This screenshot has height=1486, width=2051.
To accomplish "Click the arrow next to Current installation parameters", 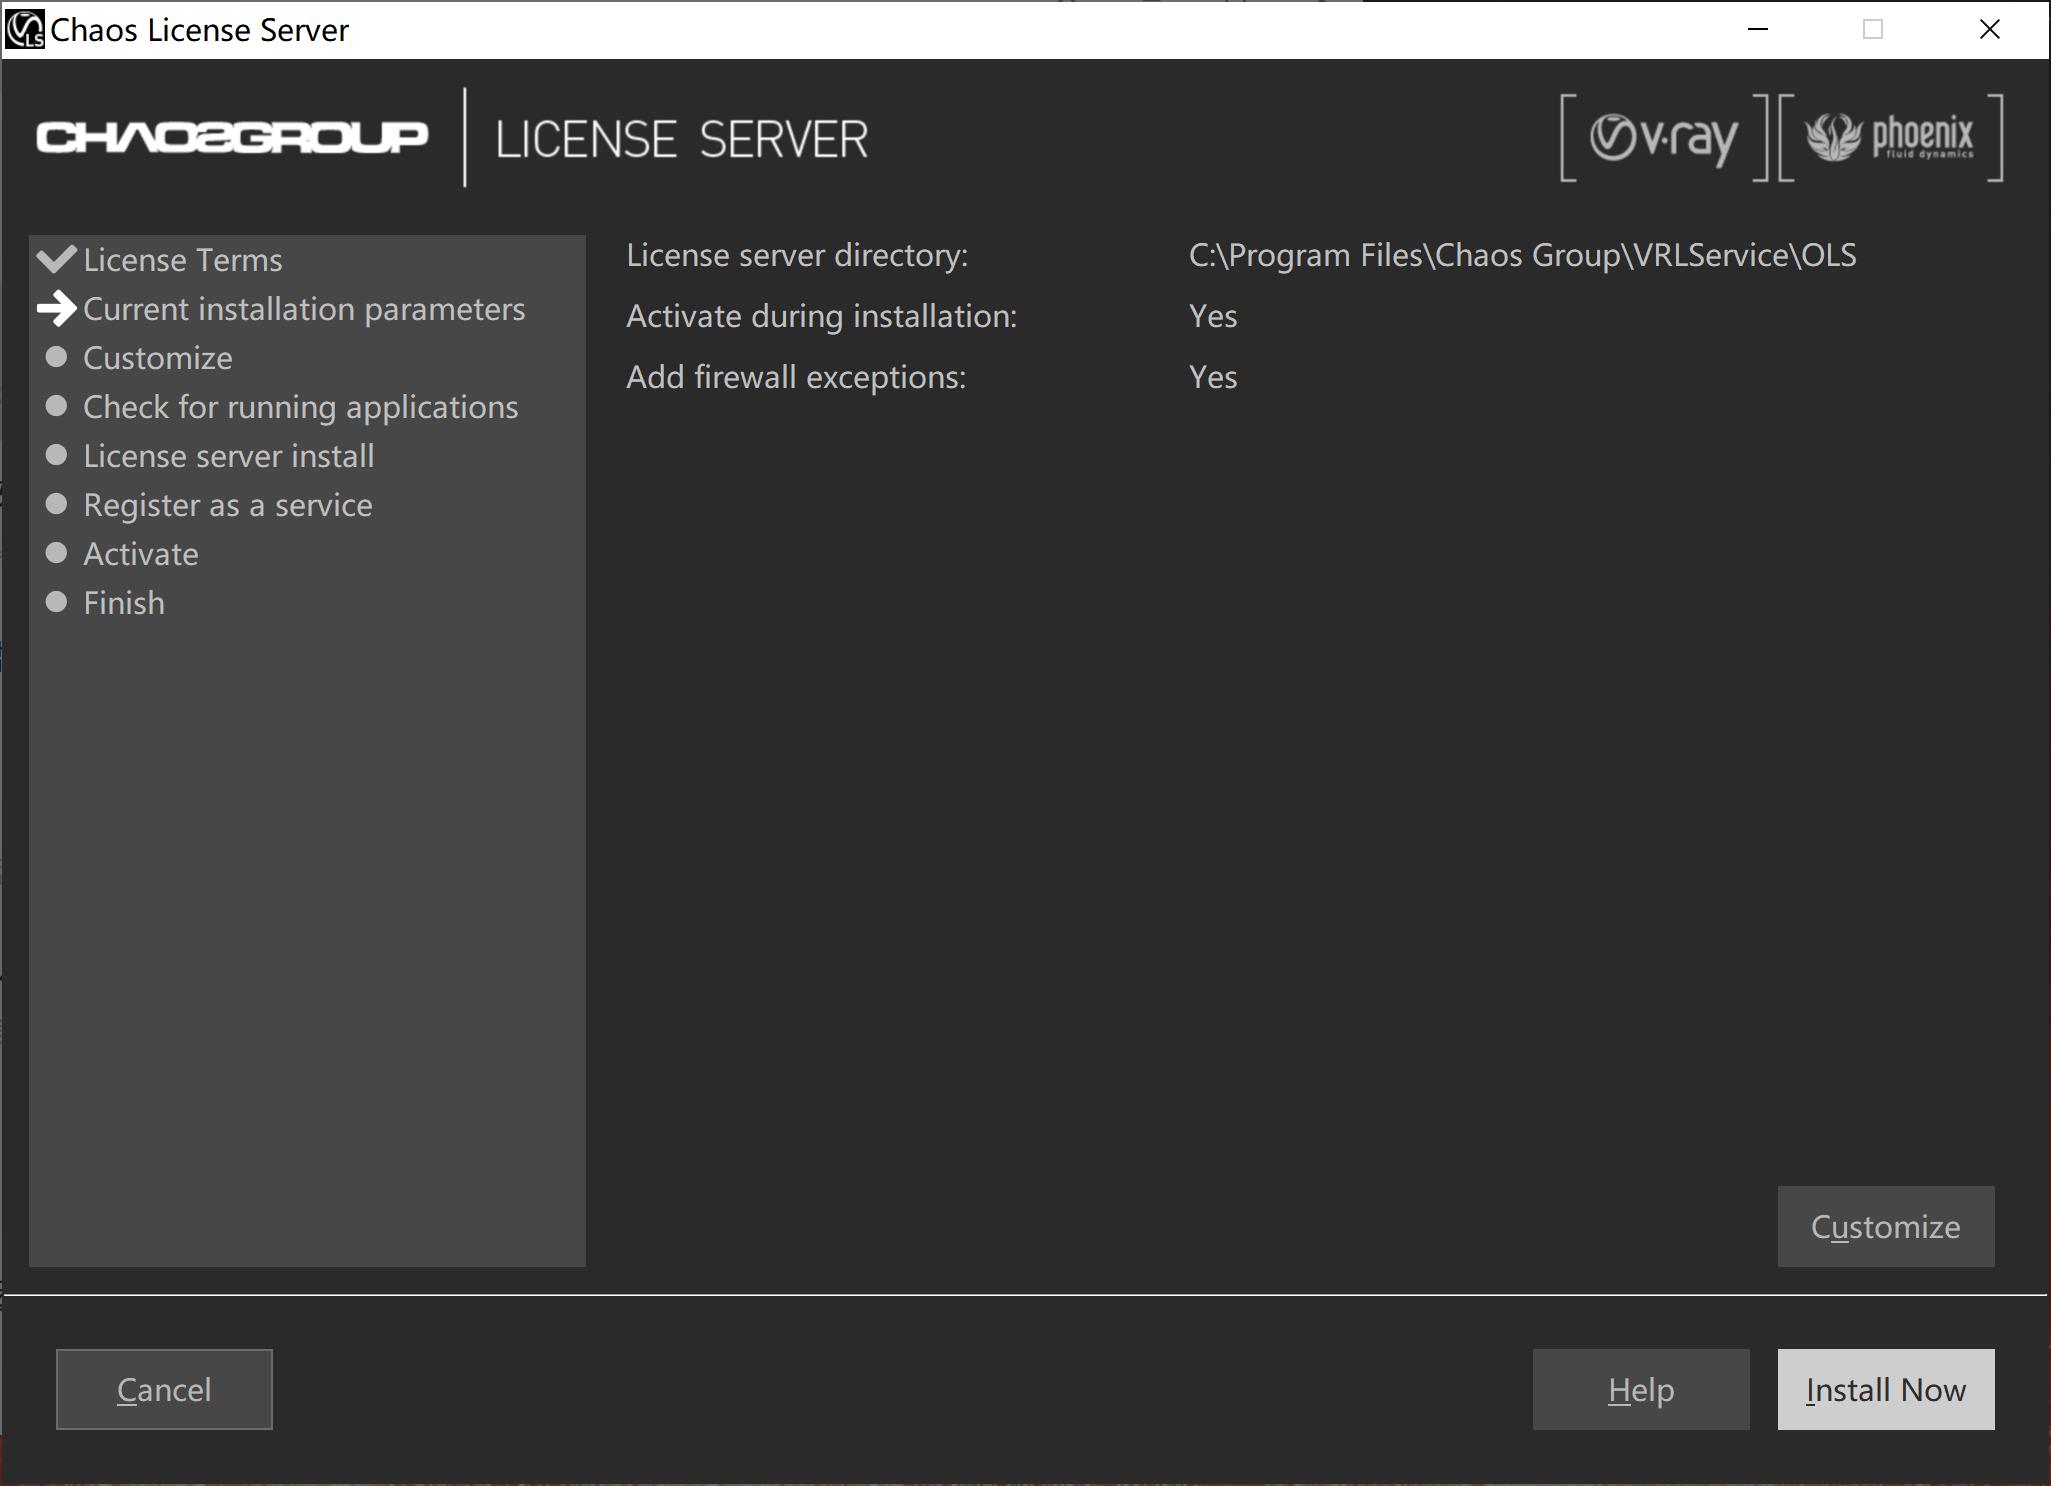I will (57, 307).
